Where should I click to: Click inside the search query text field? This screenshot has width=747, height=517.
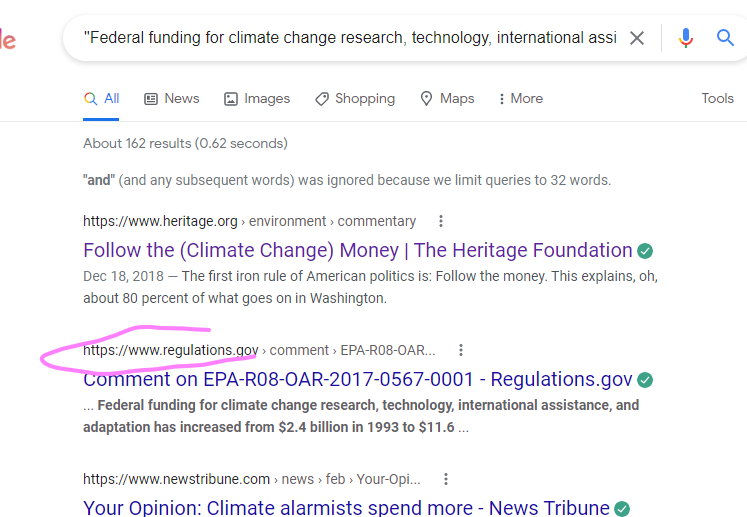[350, 39]
